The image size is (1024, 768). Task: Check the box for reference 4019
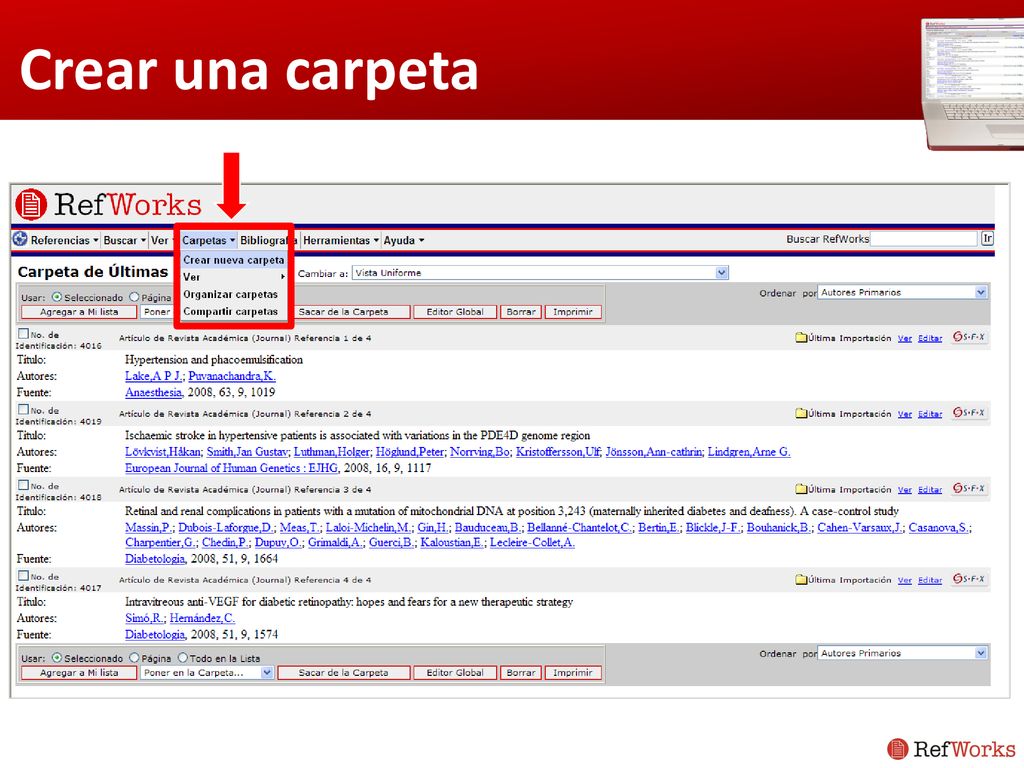(x=24, y=409)
